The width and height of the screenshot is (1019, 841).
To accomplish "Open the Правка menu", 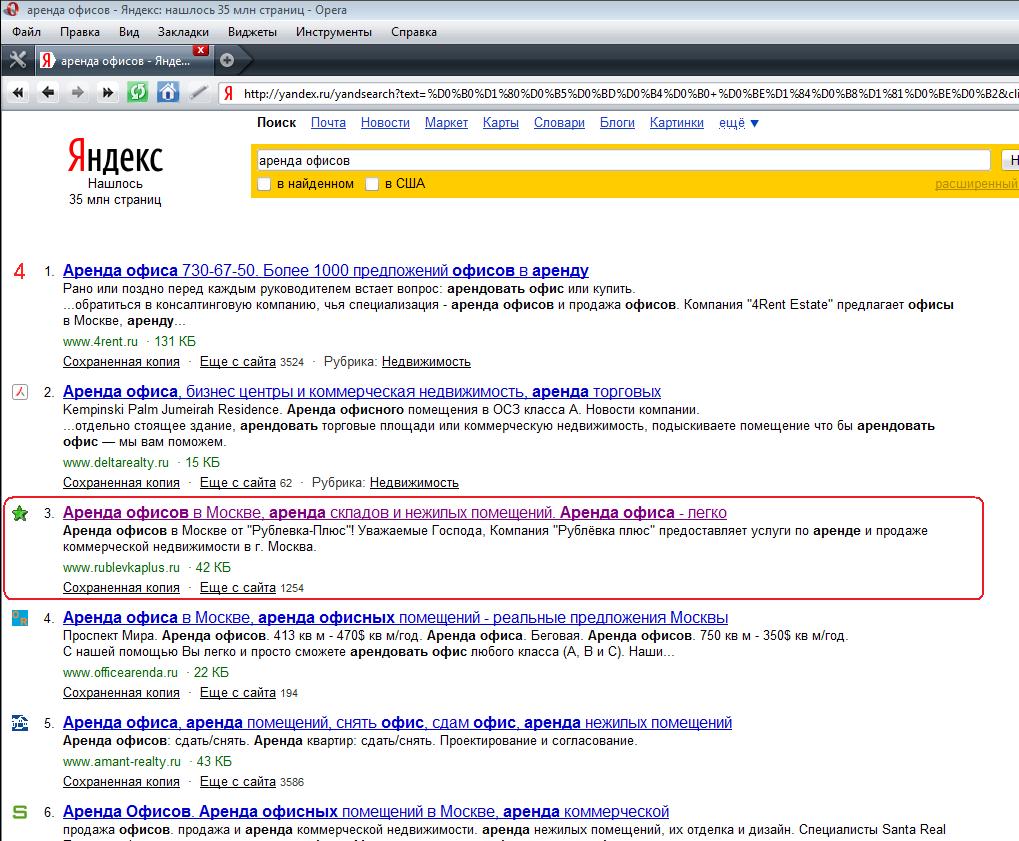I will coord(80,32).
